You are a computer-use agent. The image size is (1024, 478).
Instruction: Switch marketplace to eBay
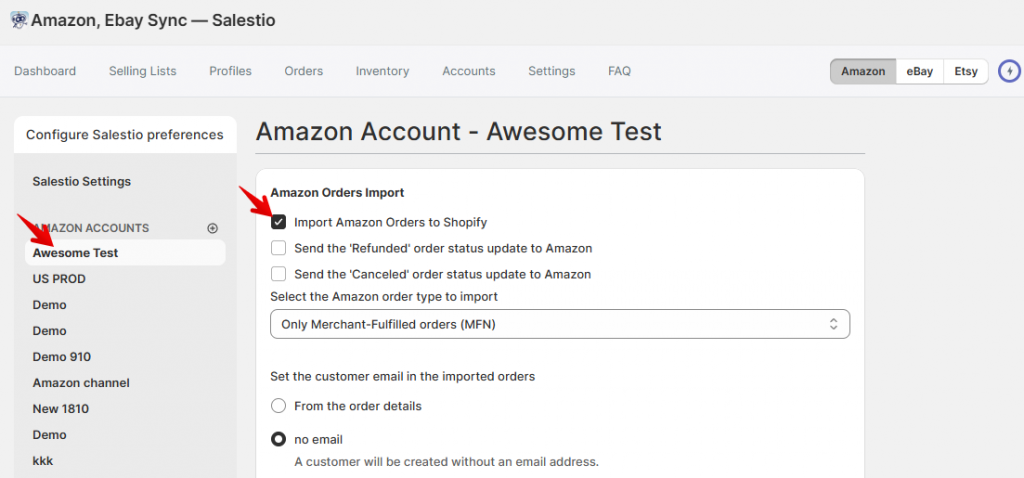(919, 71)
